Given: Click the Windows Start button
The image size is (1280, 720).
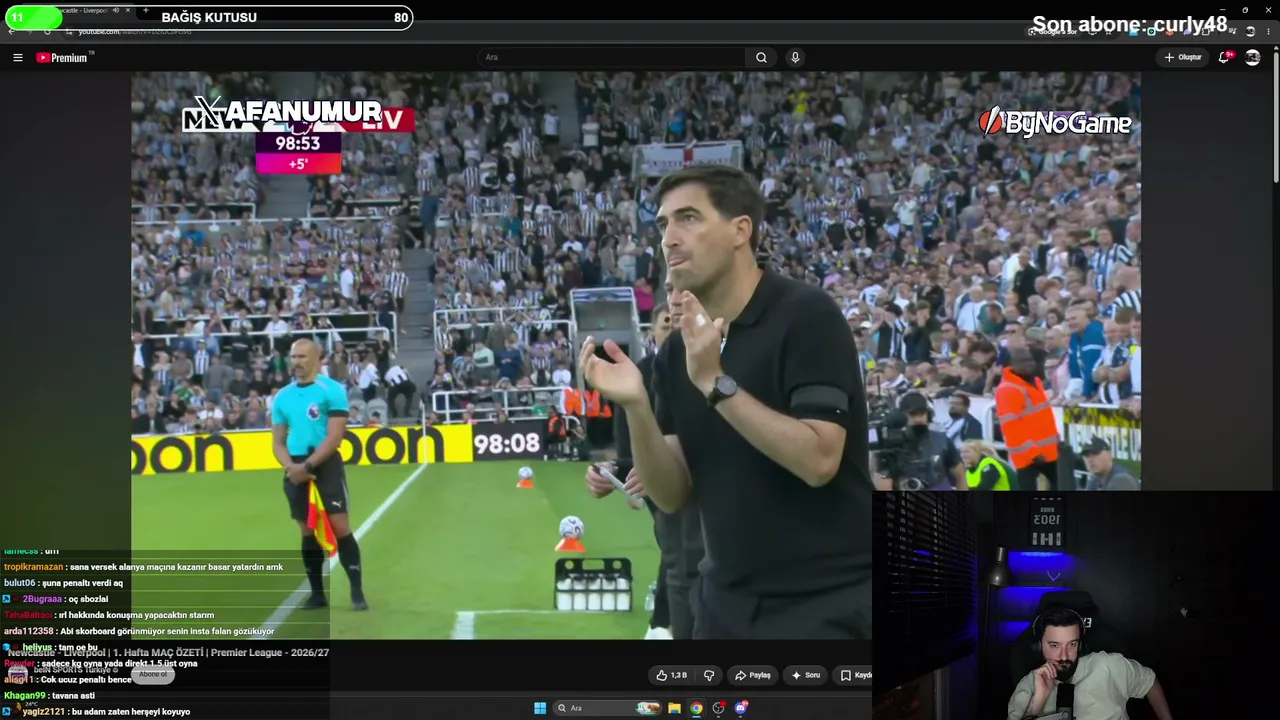Looking at the screenshot, I should 540,708.
